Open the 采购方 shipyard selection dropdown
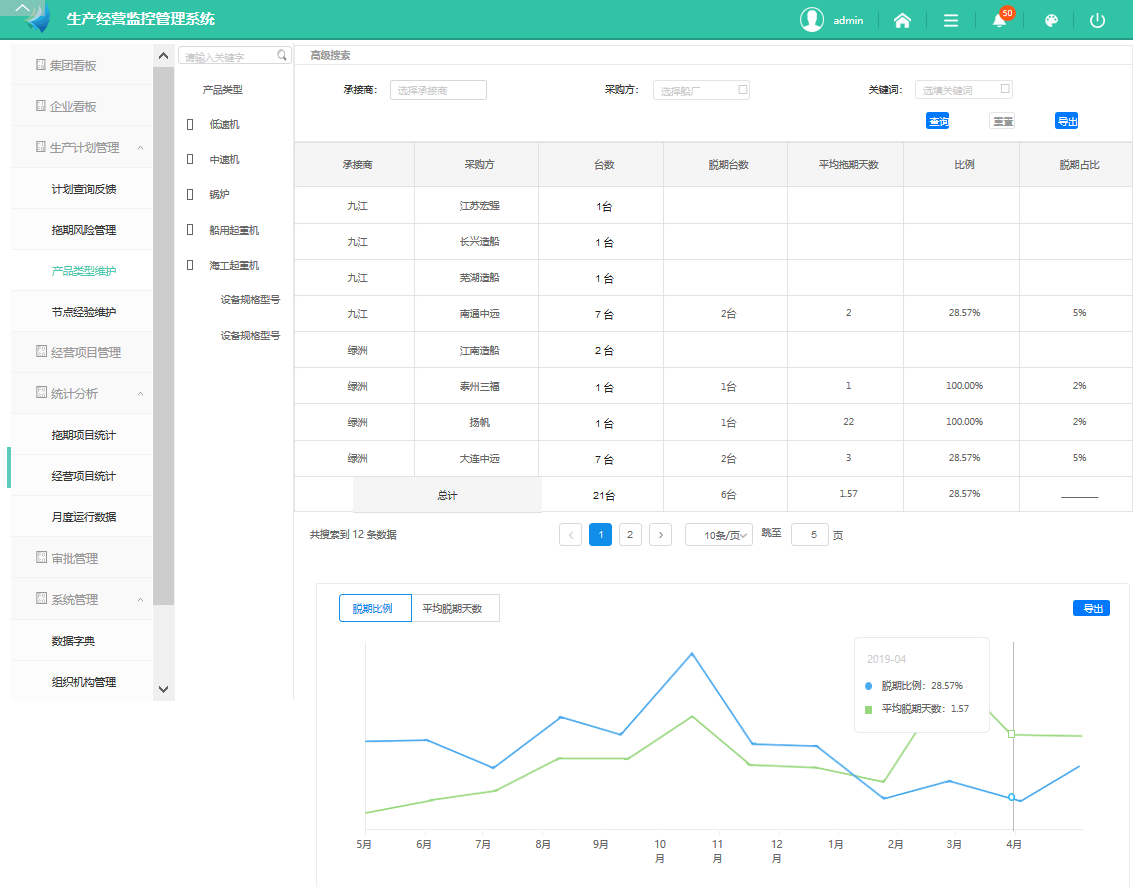 point(701,90)
